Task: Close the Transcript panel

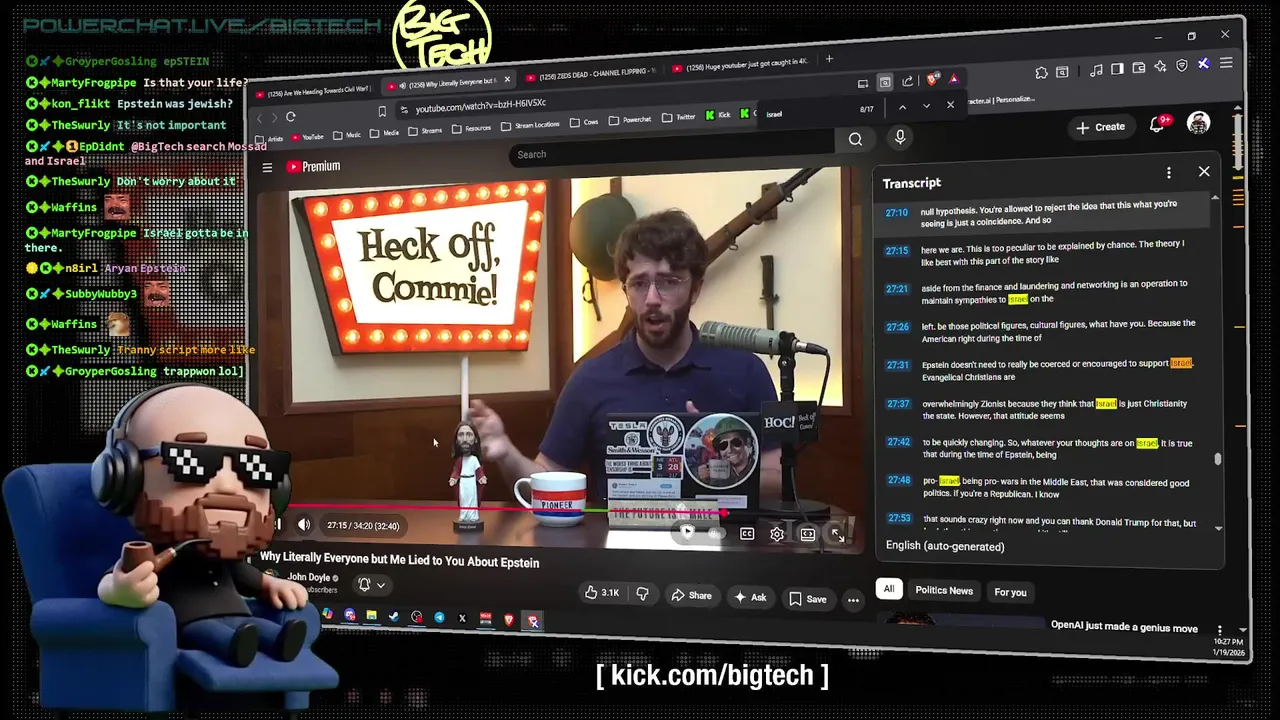Action: [1204, 172]
